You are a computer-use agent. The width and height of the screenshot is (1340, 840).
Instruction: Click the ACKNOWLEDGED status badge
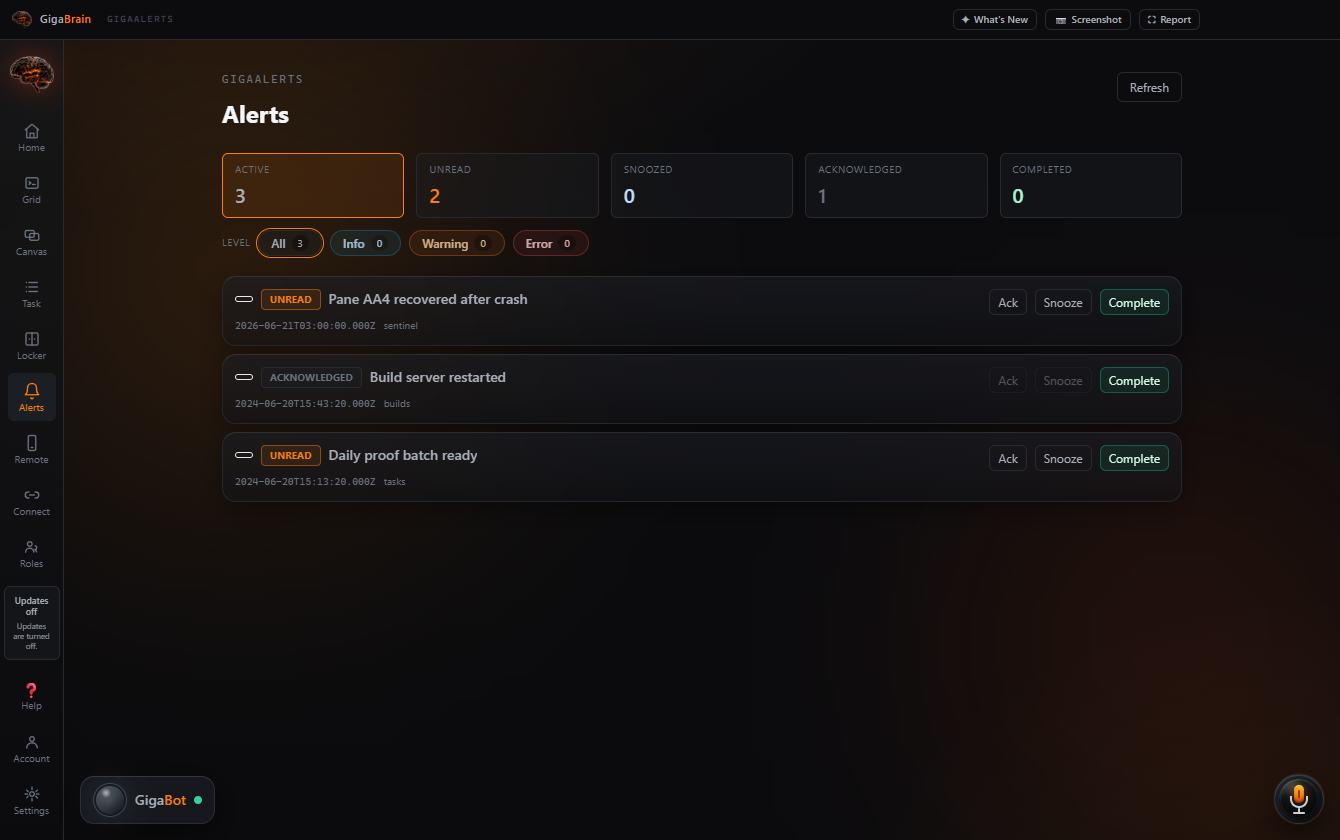(311, 378)
